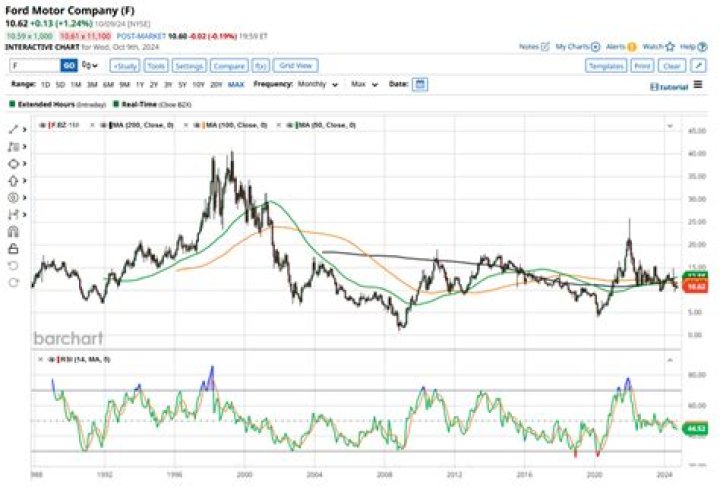The image size is (720, 489).
Task: Toggle visibility of RSI study
Action: (52, 360)
